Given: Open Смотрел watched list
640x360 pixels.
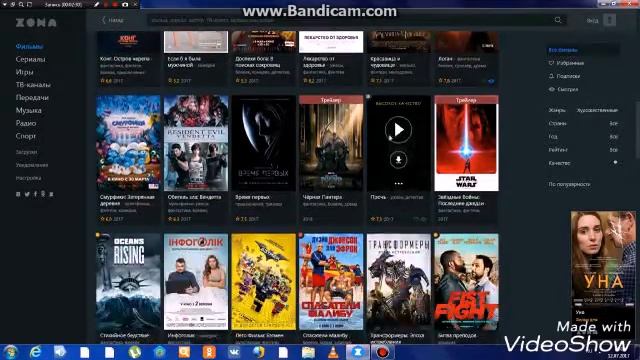Looking at the screenshot, I should [567, 89].
